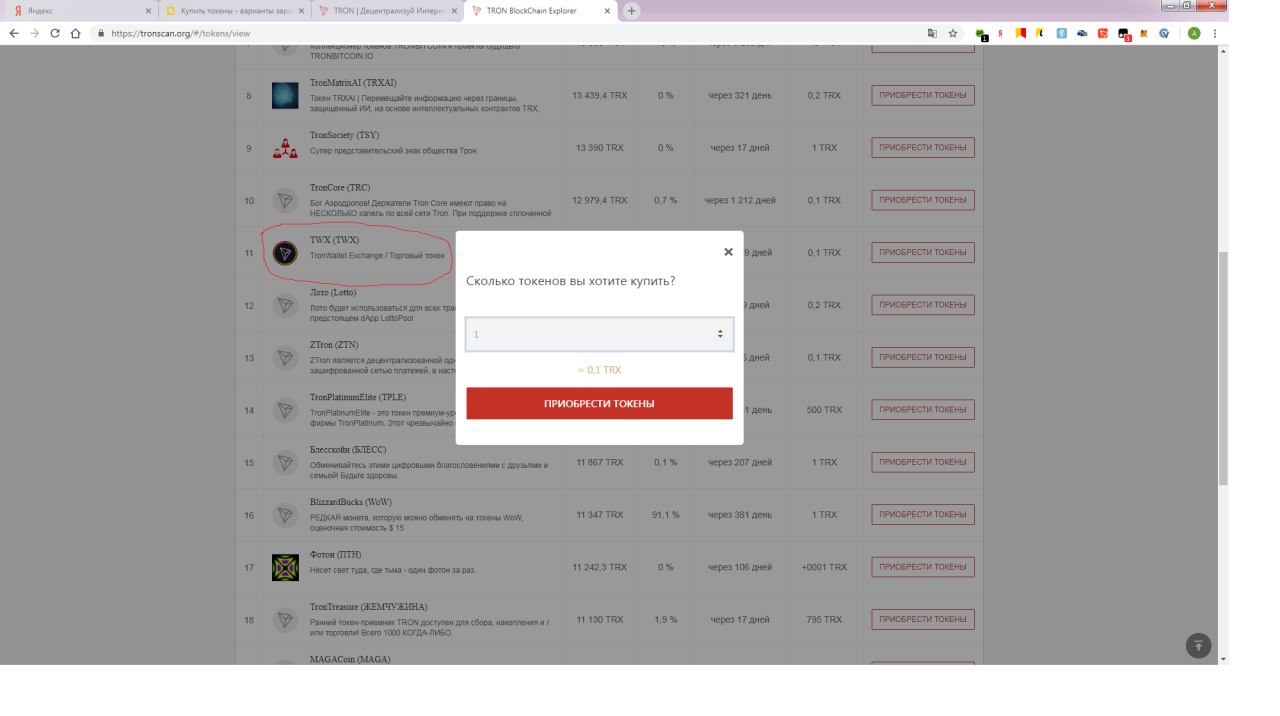Go back to the previous page

pos(14,33)
